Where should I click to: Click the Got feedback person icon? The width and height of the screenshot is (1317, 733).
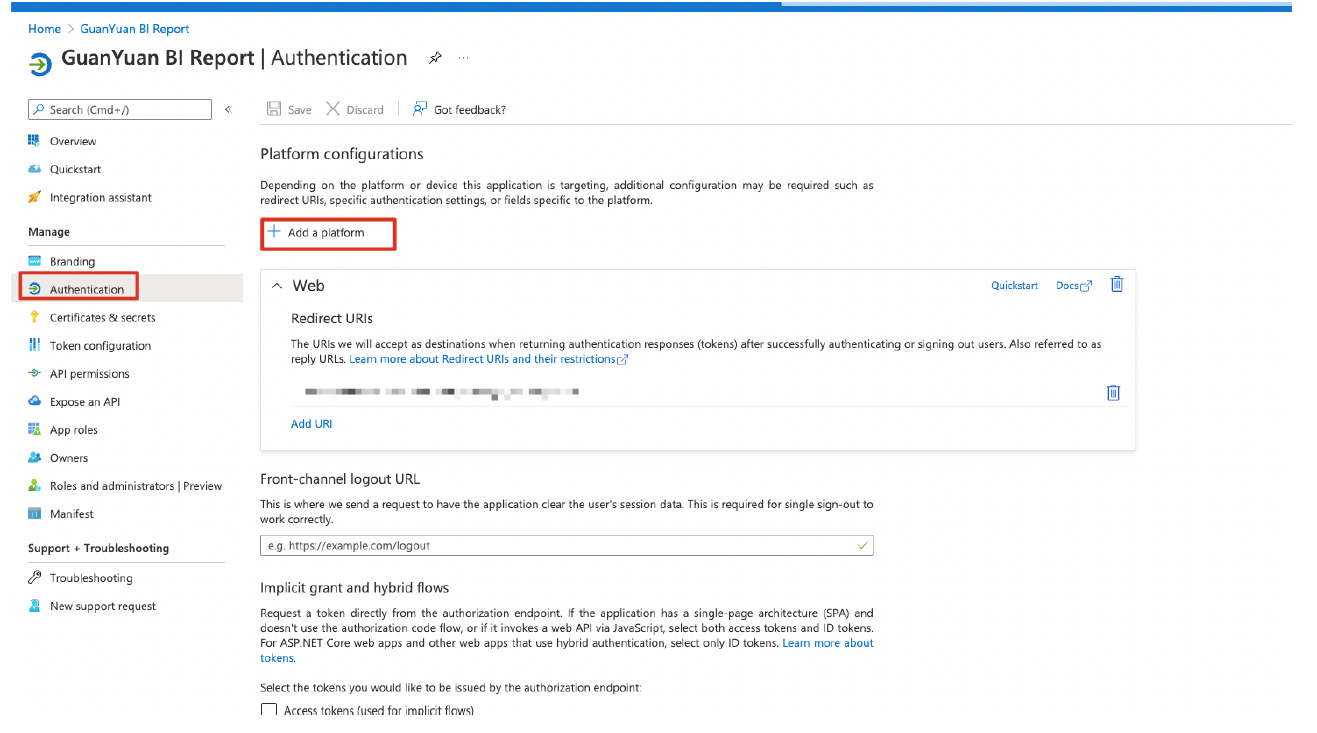click(x=420, y=109)
